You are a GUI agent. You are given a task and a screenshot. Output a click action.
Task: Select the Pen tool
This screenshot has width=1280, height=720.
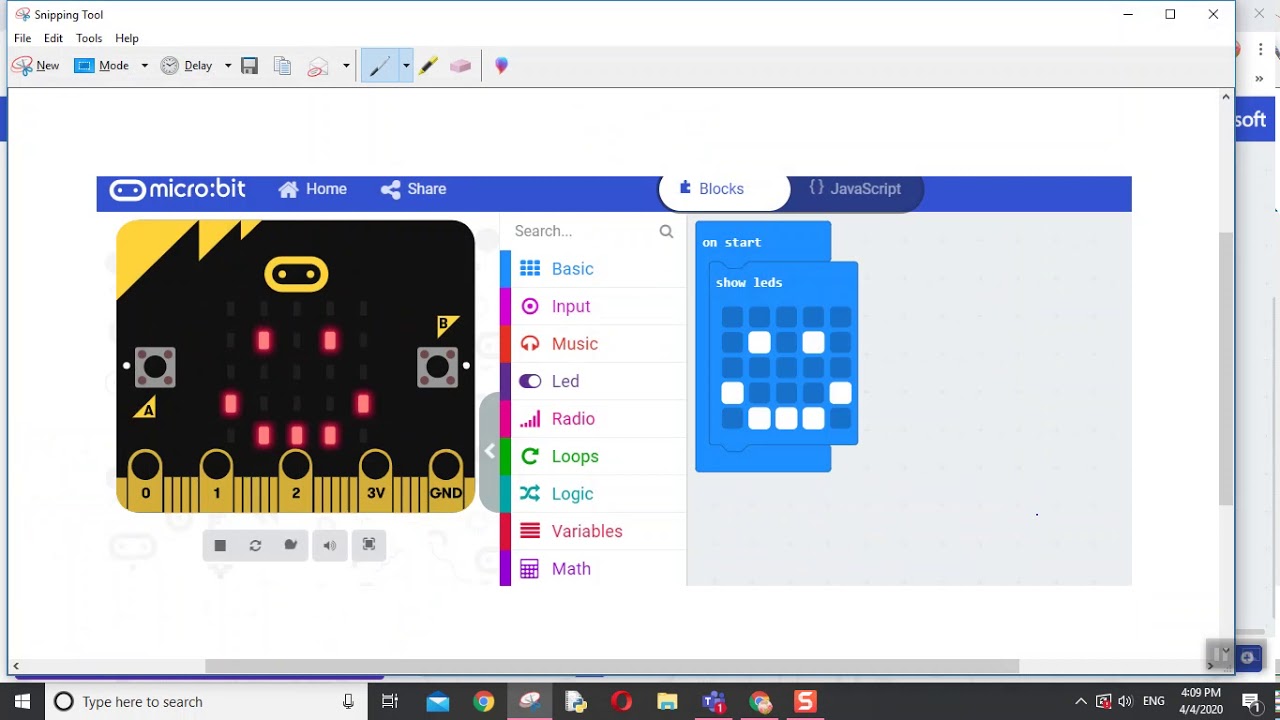[380, 66]
